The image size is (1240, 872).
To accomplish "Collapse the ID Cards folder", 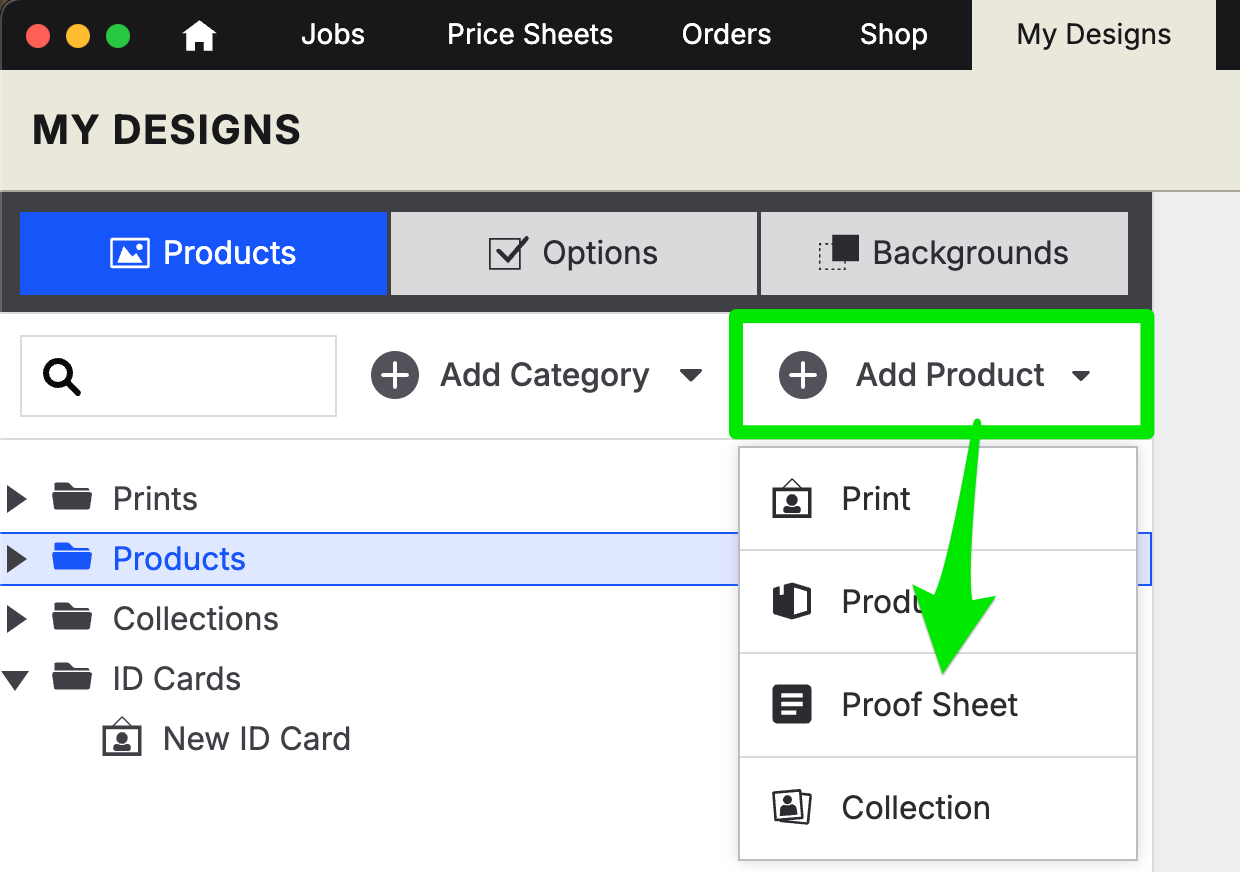I will tap(15, 680).
